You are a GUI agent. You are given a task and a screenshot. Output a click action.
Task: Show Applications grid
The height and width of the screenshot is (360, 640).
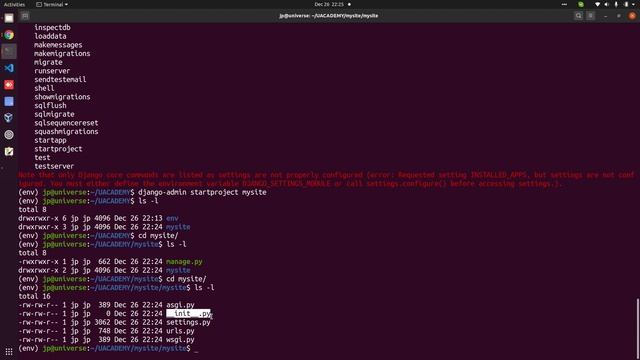click(9, 351)
